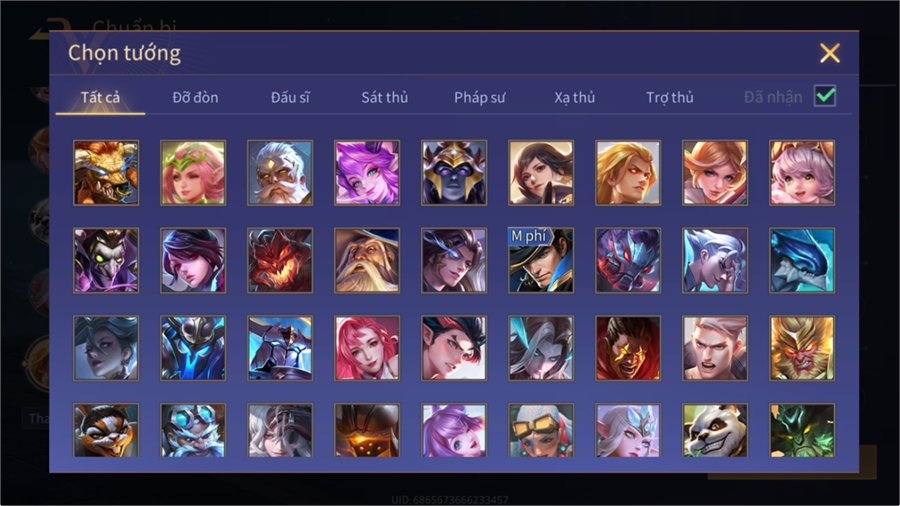Select the 'Tất cả' tab
The width and height of the screenshot is (900, 506).
[x=100, y=98]
